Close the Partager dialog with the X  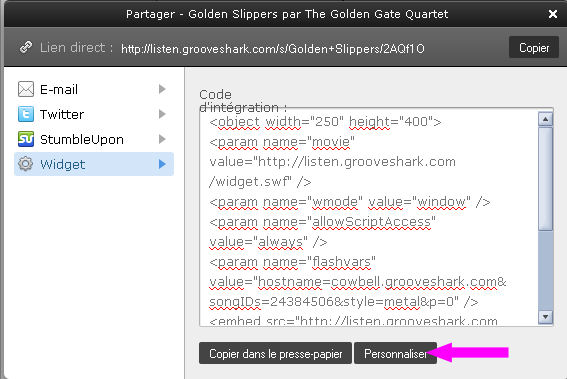[553, 14]
